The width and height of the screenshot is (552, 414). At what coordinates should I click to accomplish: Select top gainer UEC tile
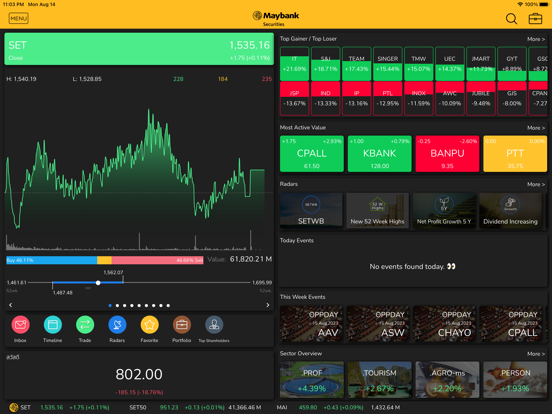click(450, 64)
